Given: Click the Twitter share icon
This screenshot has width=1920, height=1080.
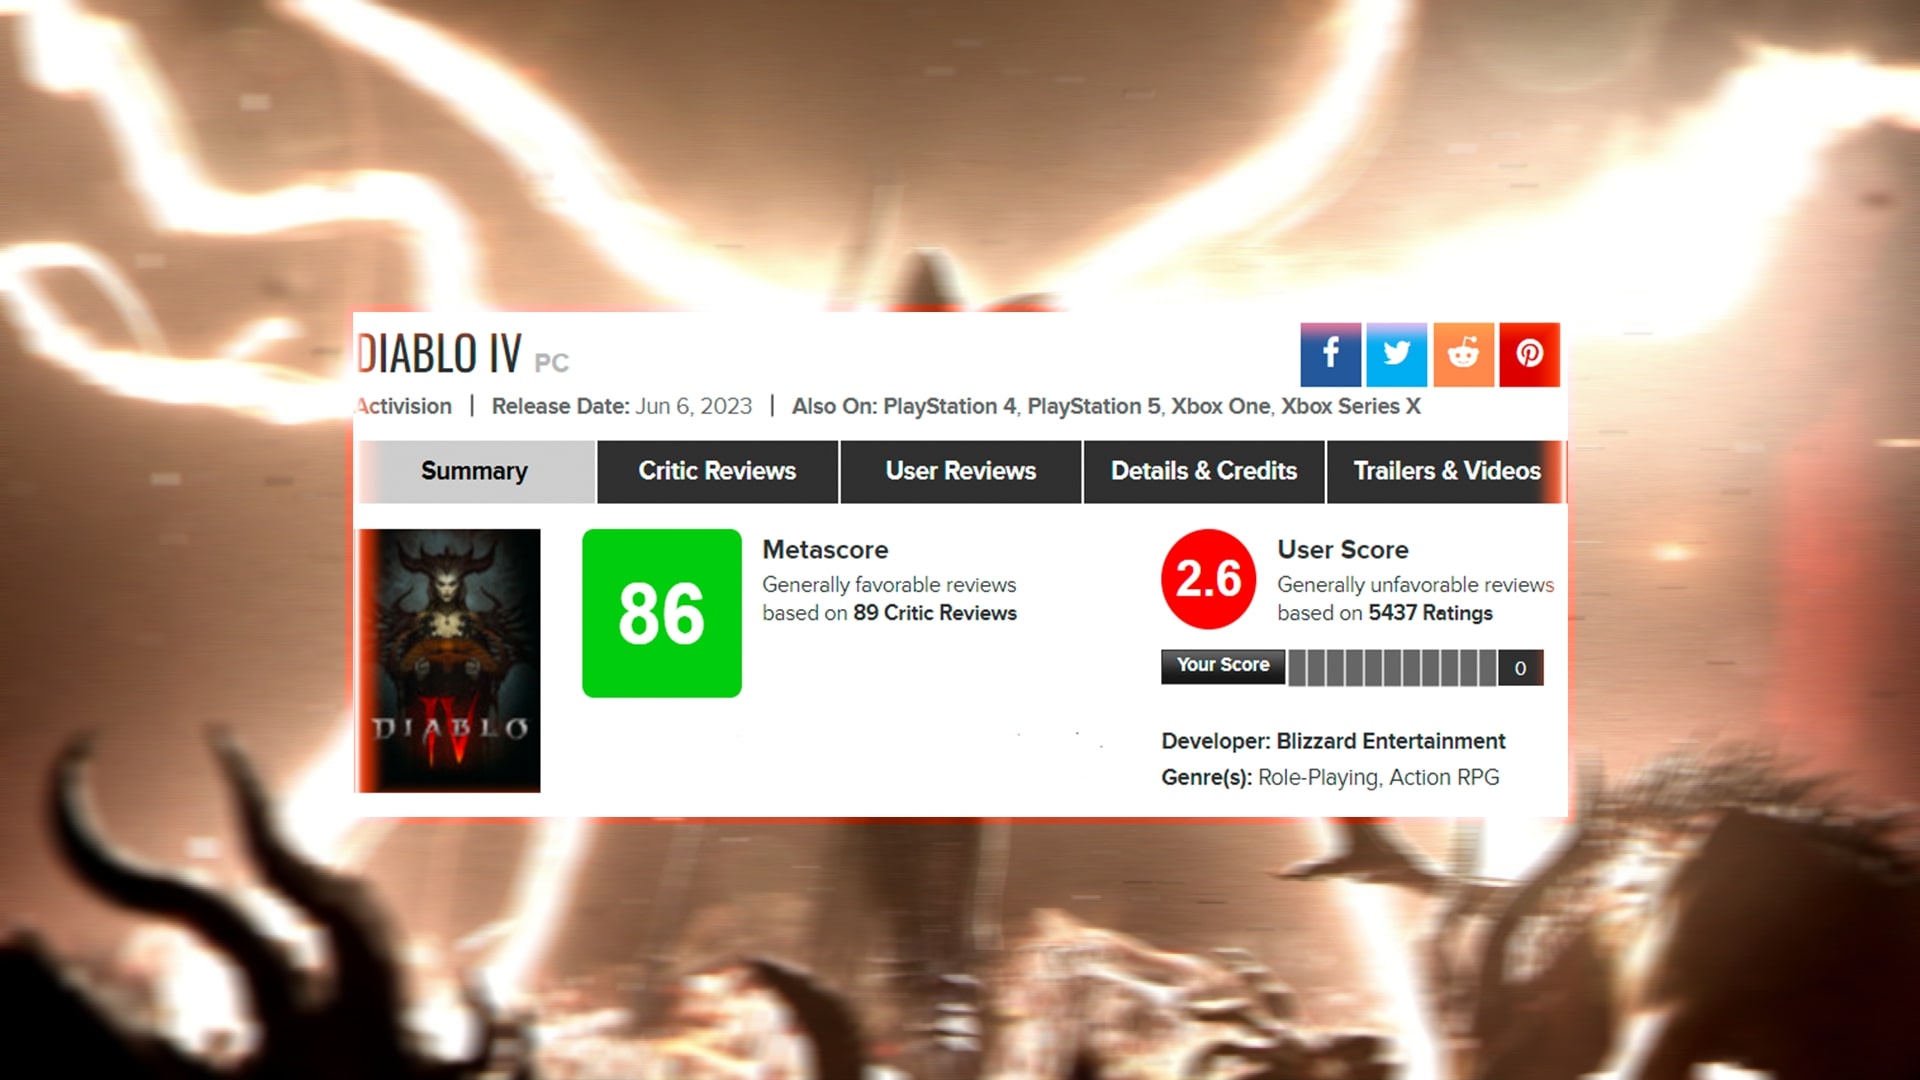Looking at the screenshot, I should click(x=1395, y=353).
